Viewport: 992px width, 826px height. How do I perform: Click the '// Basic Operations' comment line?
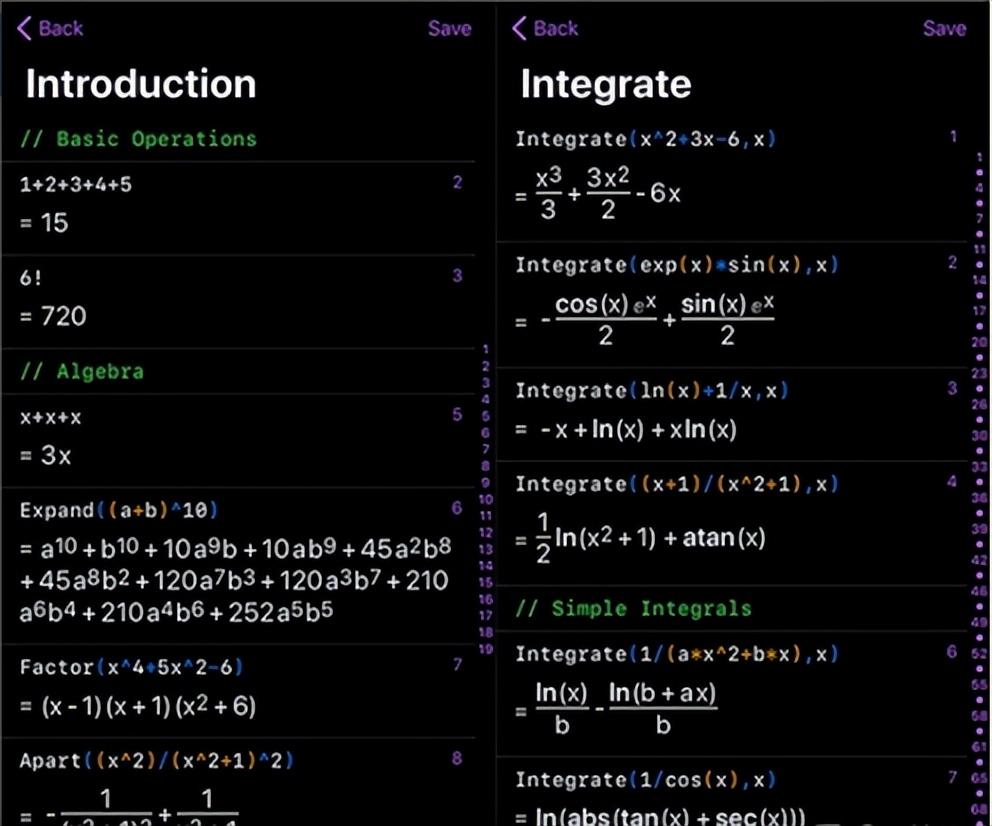tap(138, 139)
